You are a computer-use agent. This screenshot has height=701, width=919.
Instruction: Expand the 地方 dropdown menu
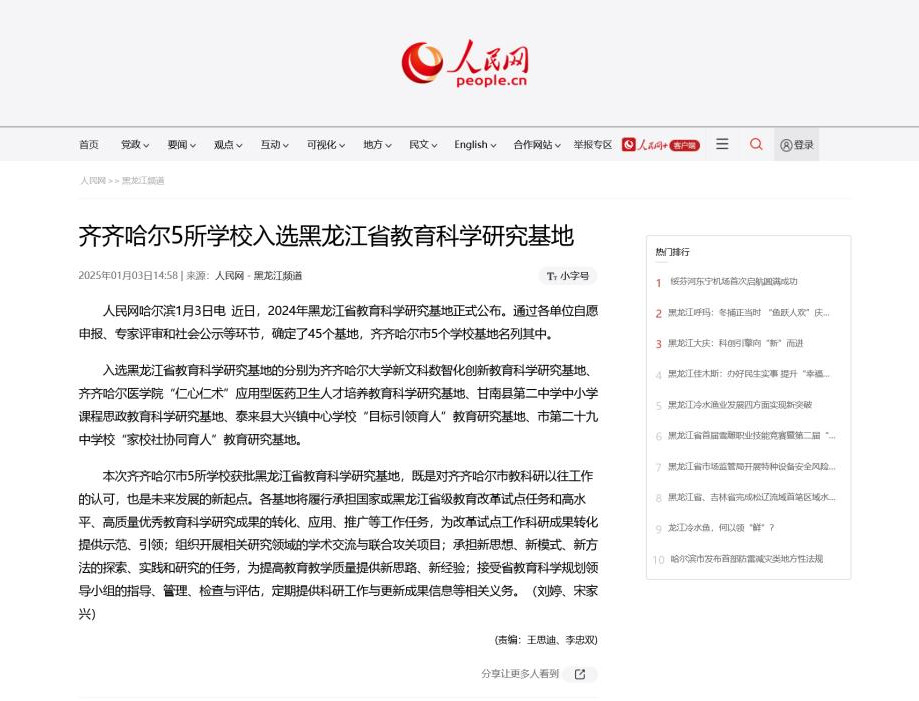[x=377, y=145]
